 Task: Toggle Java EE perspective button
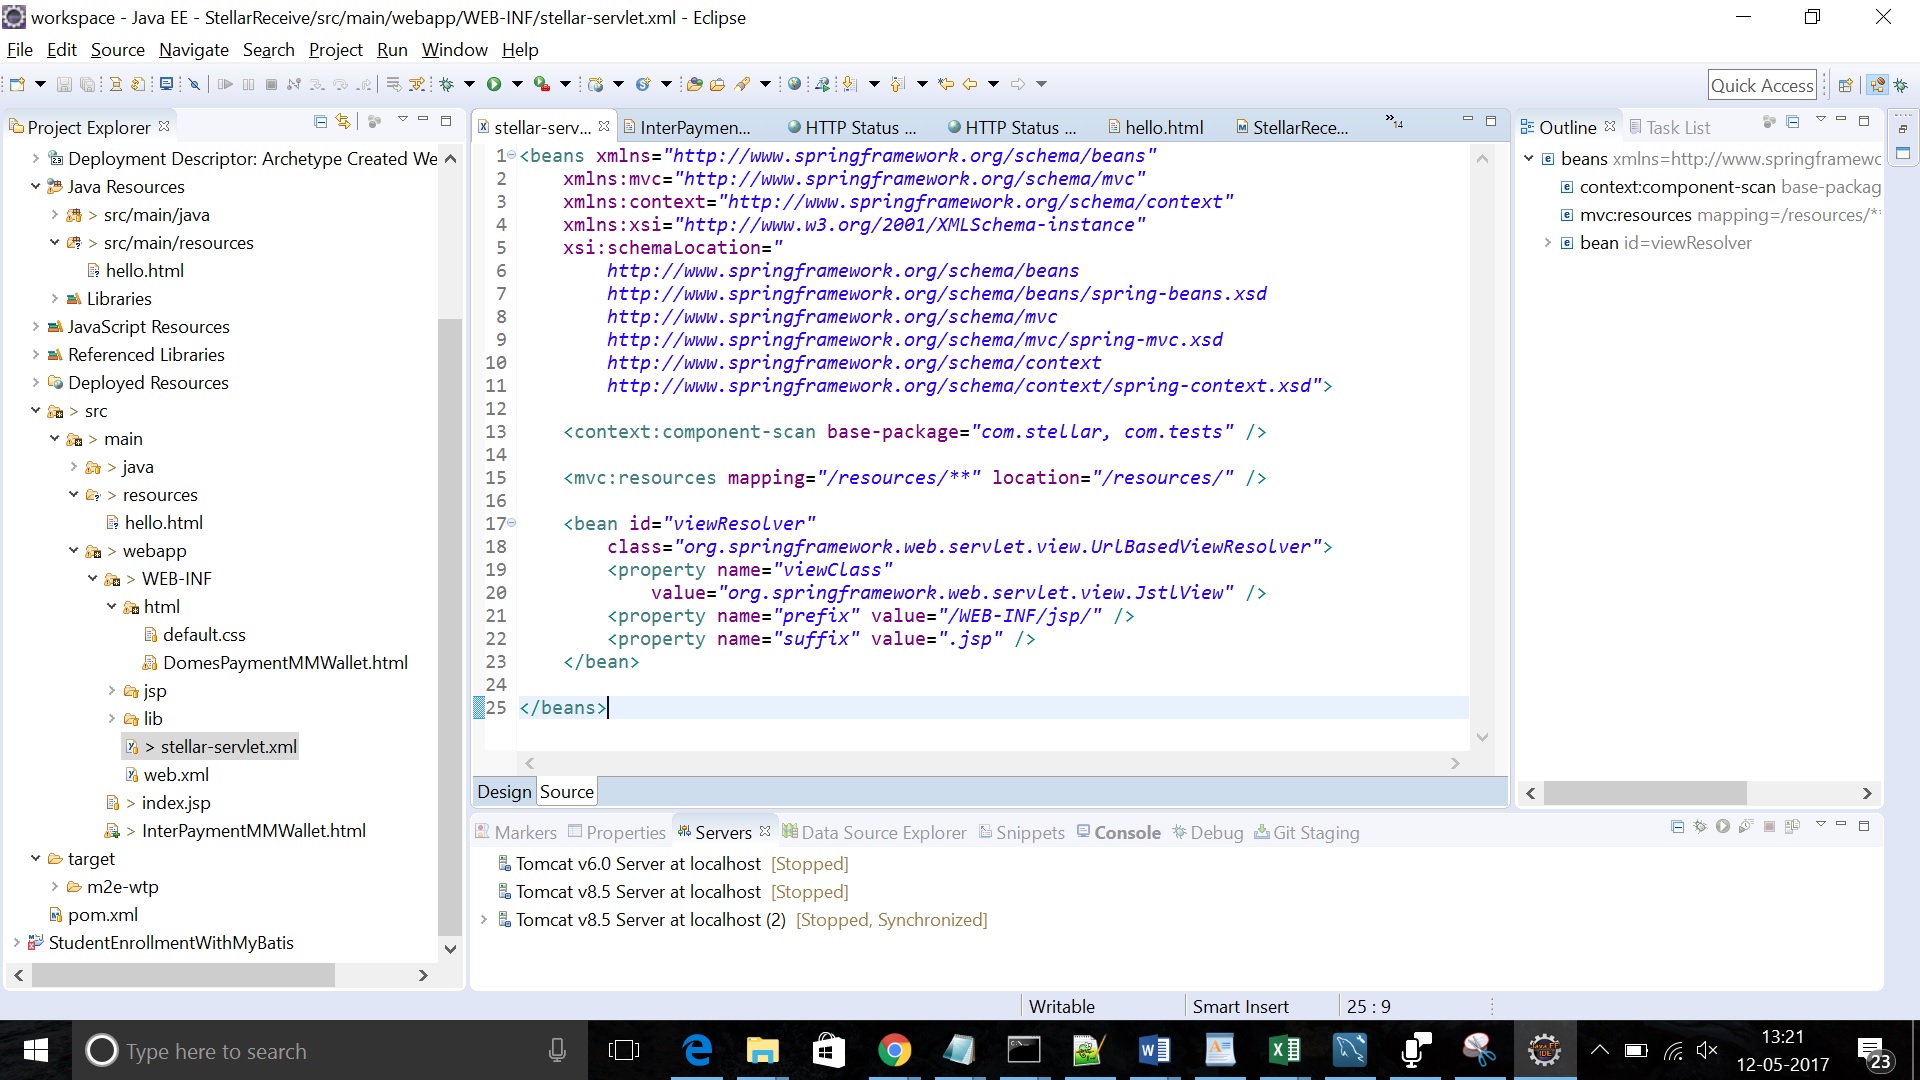1877,85
